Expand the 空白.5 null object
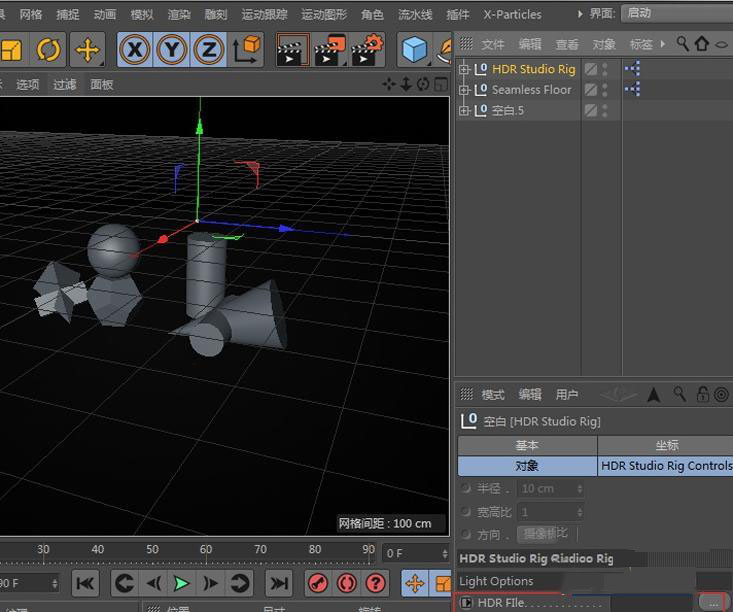This screenshot has width=733, height=612. click(x=464, y=110)
